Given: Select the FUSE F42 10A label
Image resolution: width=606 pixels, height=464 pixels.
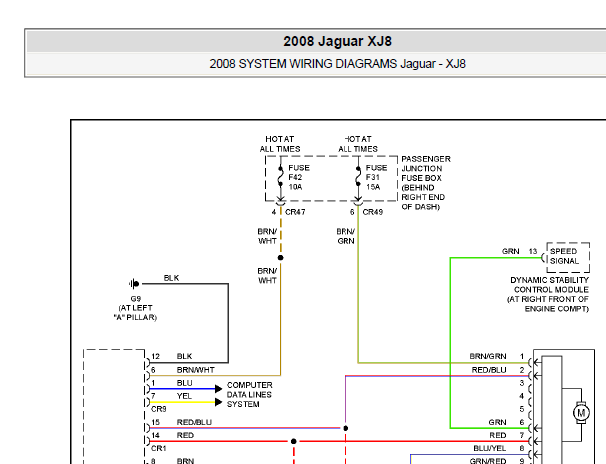Looking at the screenshot, I should pyautogui.click(x=299, y=177).
